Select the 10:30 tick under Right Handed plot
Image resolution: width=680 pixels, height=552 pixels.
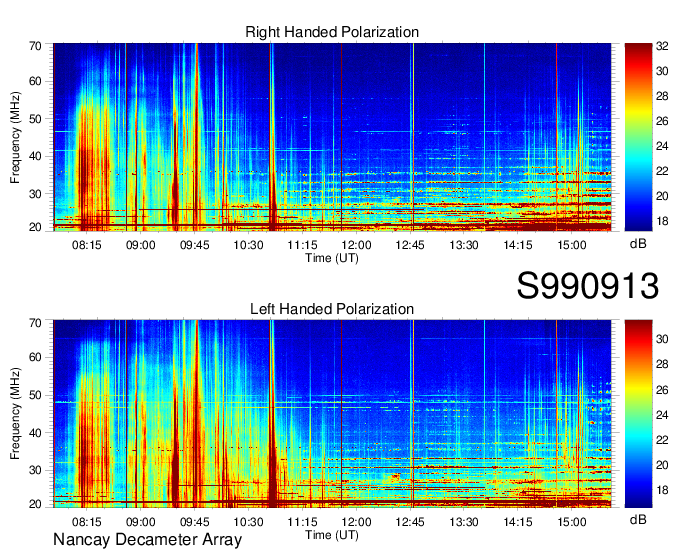click(248, 245)
